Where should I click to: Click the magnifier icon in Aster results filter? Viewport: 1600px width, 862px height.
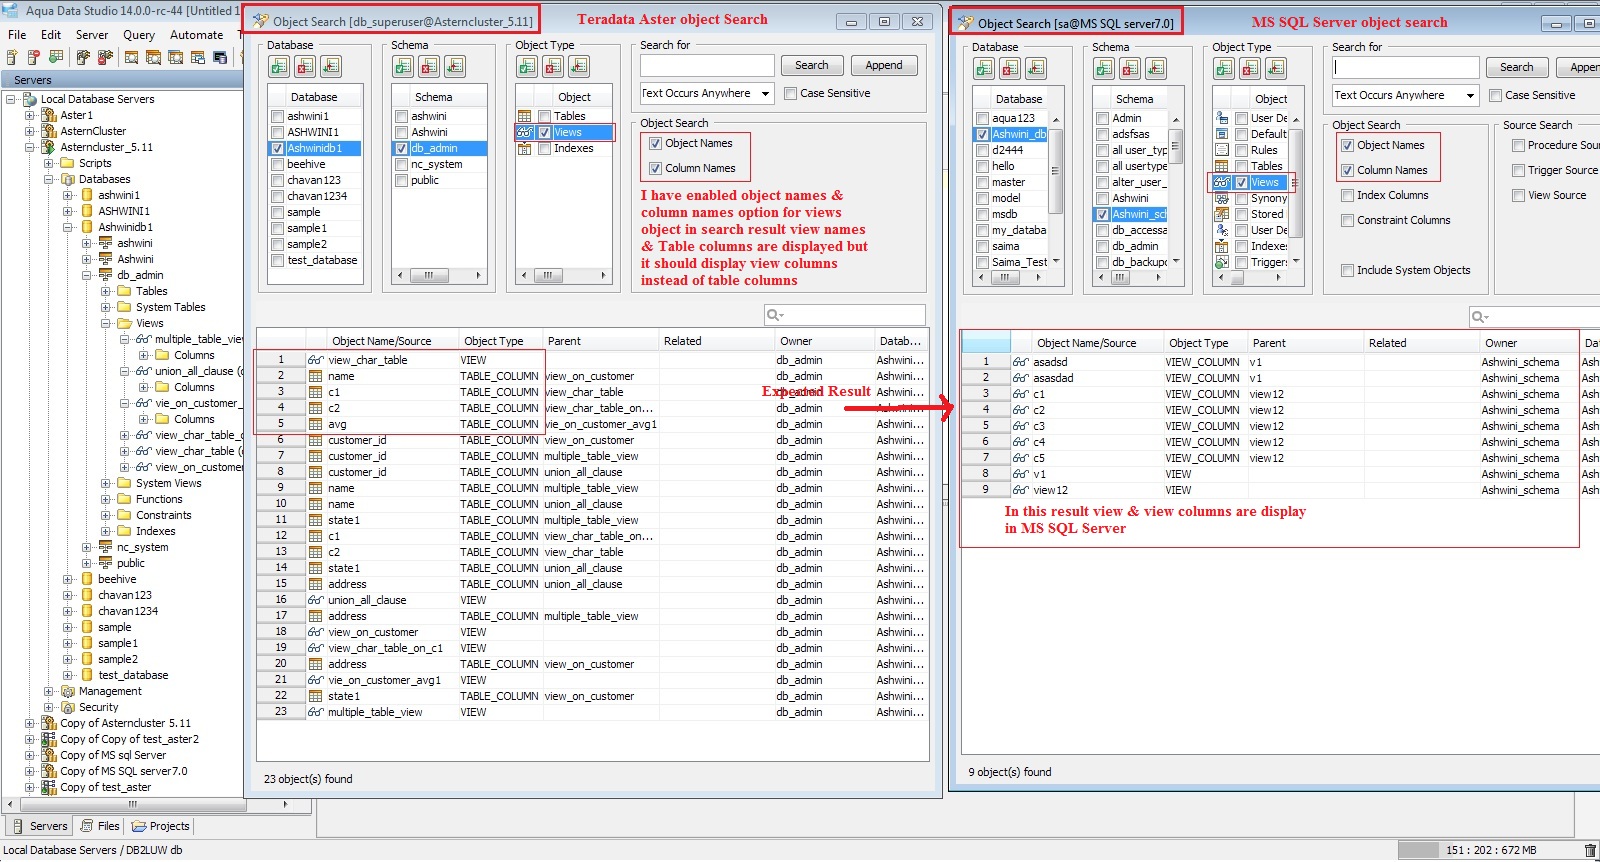[x=774, y=315]
